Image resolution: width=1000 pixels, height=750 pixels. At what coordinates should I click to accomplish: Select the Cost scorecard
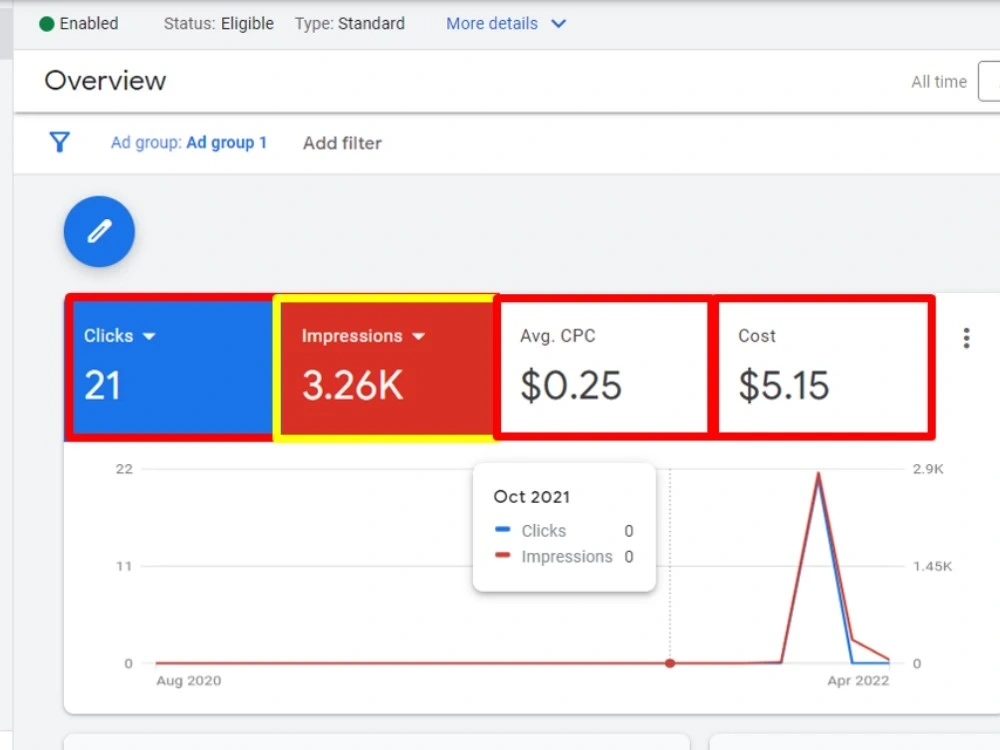[823, 367]
